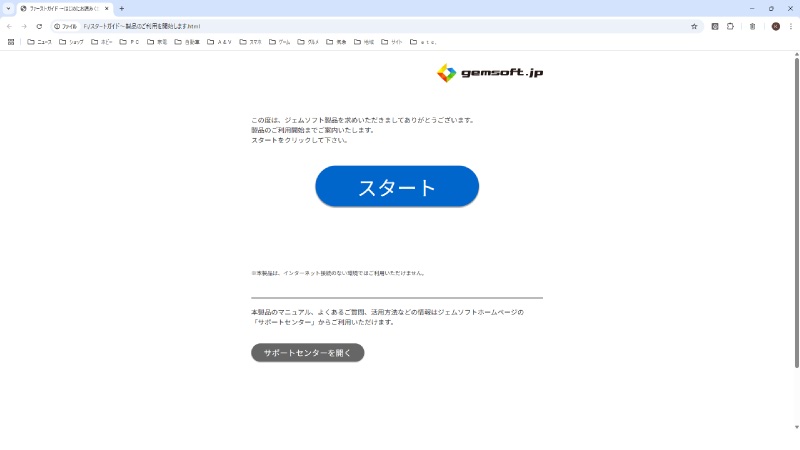
Task: Click the blue スタート button
Action: (397, 187)
